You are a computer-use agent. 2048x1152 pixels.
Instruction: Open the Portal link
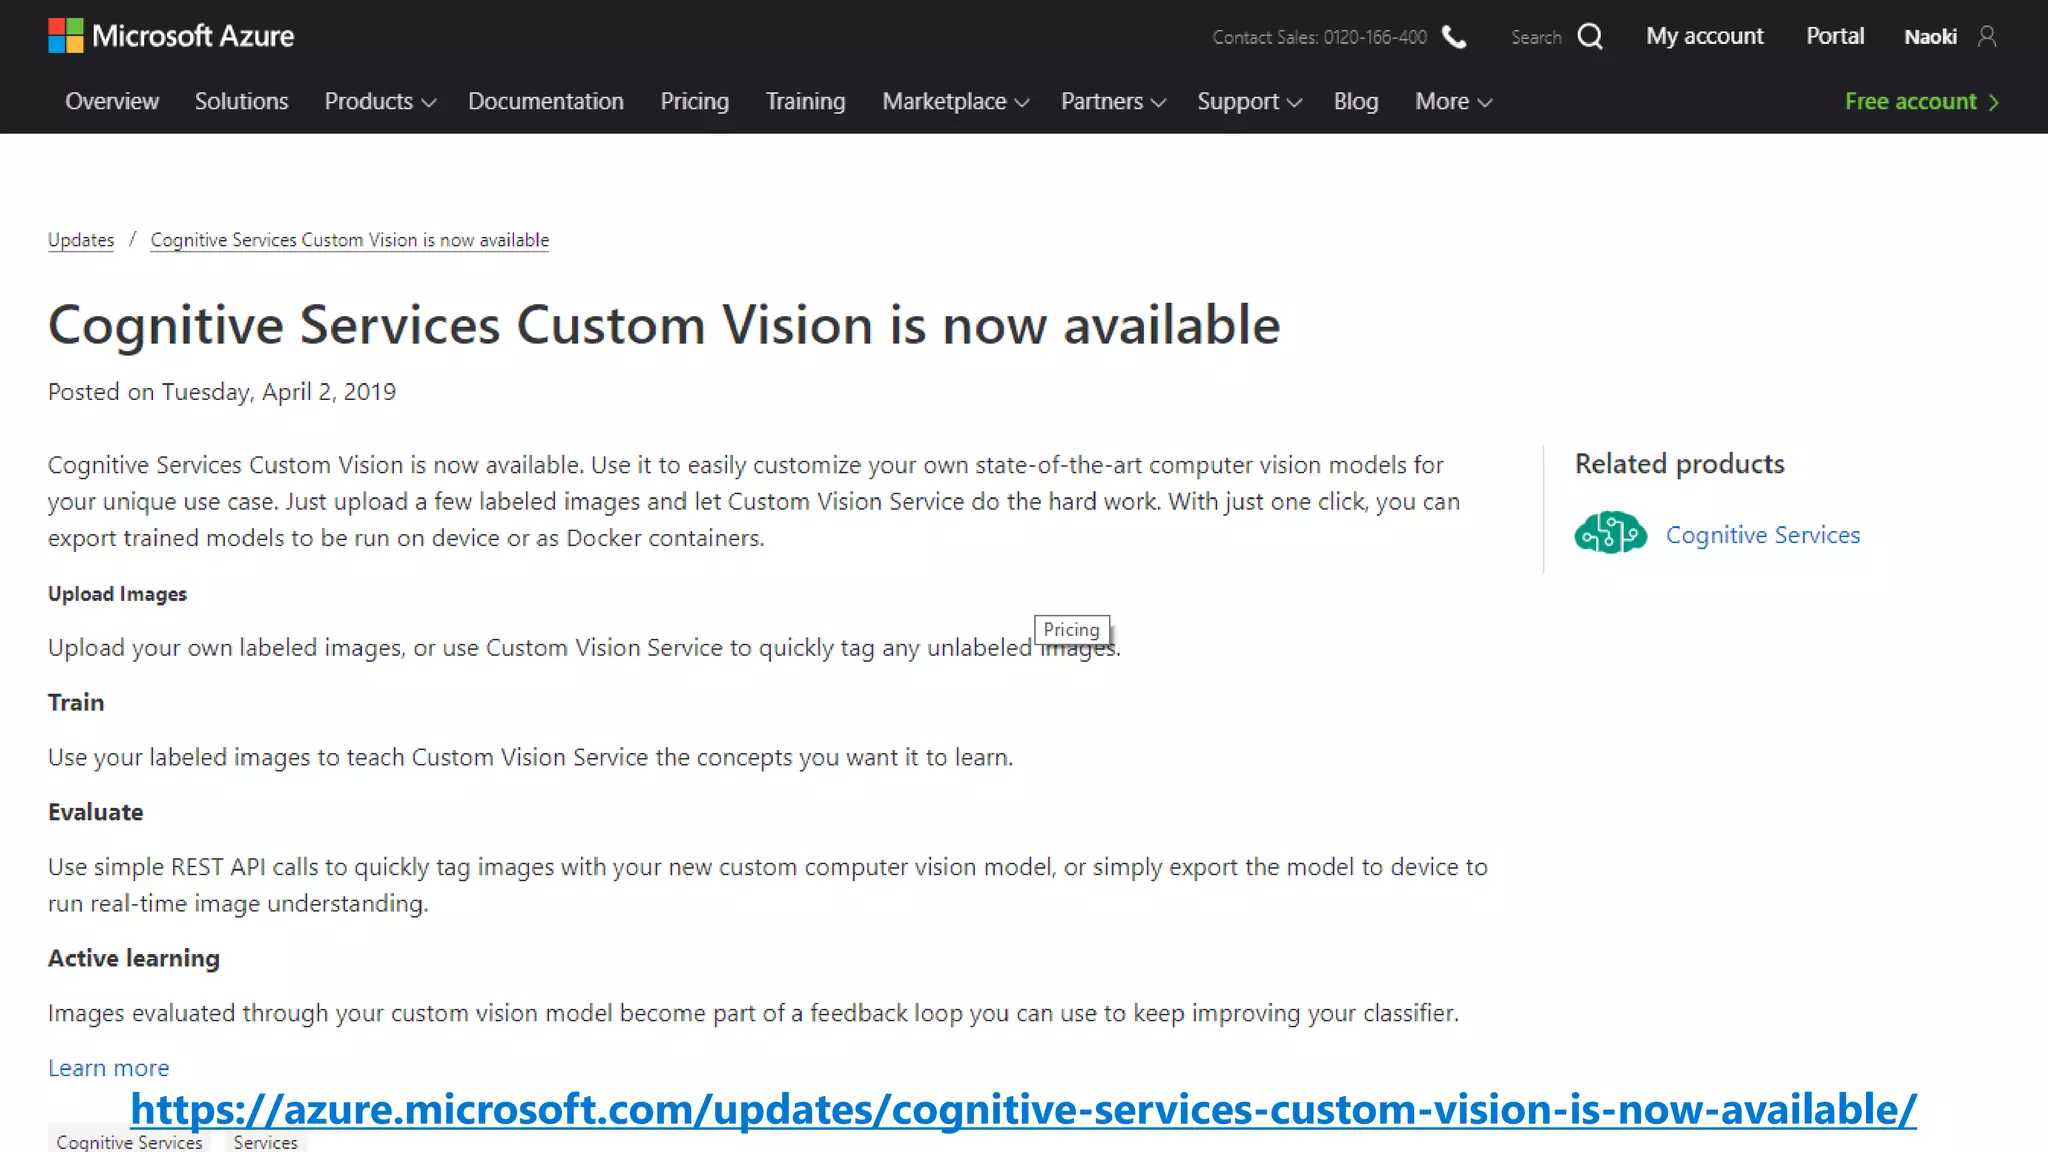(x=1835, y=37)
